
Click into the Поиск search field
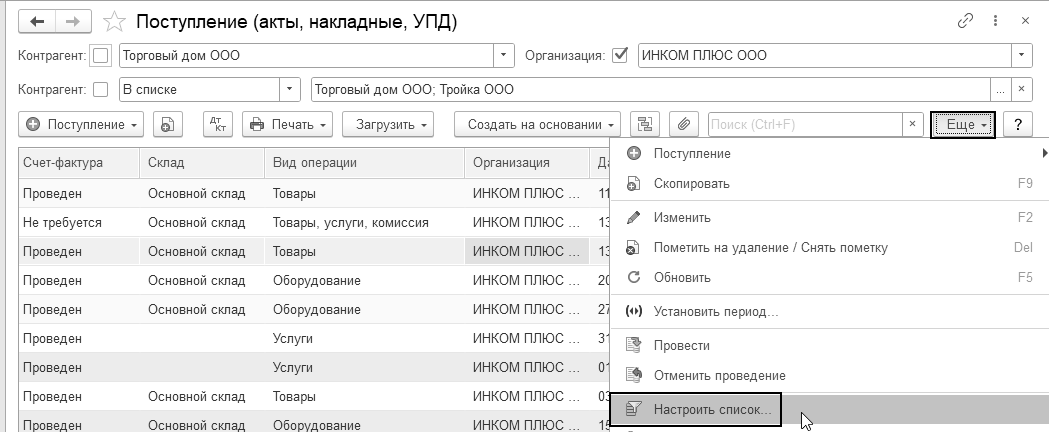pos(805,124)
